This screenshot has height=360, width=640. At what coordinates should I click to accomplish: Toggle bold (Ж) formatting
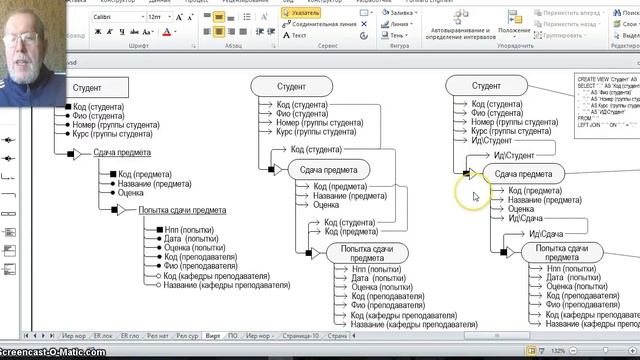pyautogui.click(x=98, y=32)
